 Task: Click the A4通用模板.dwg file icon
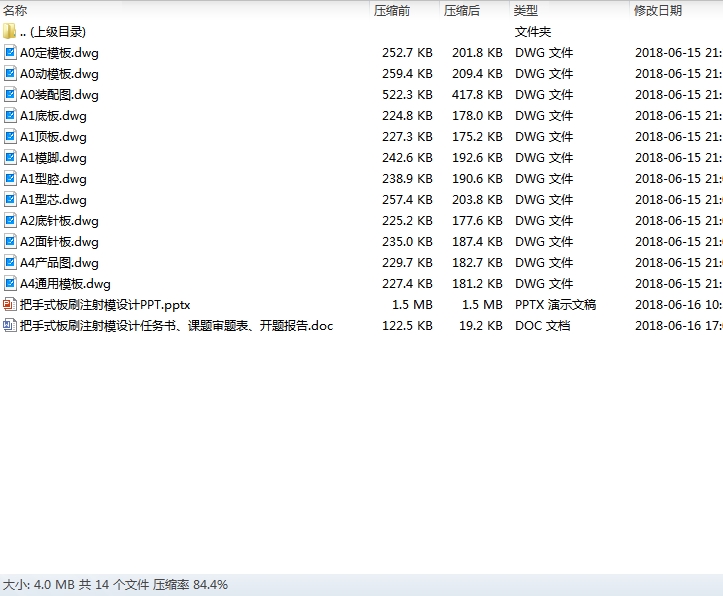click(10, 283)
